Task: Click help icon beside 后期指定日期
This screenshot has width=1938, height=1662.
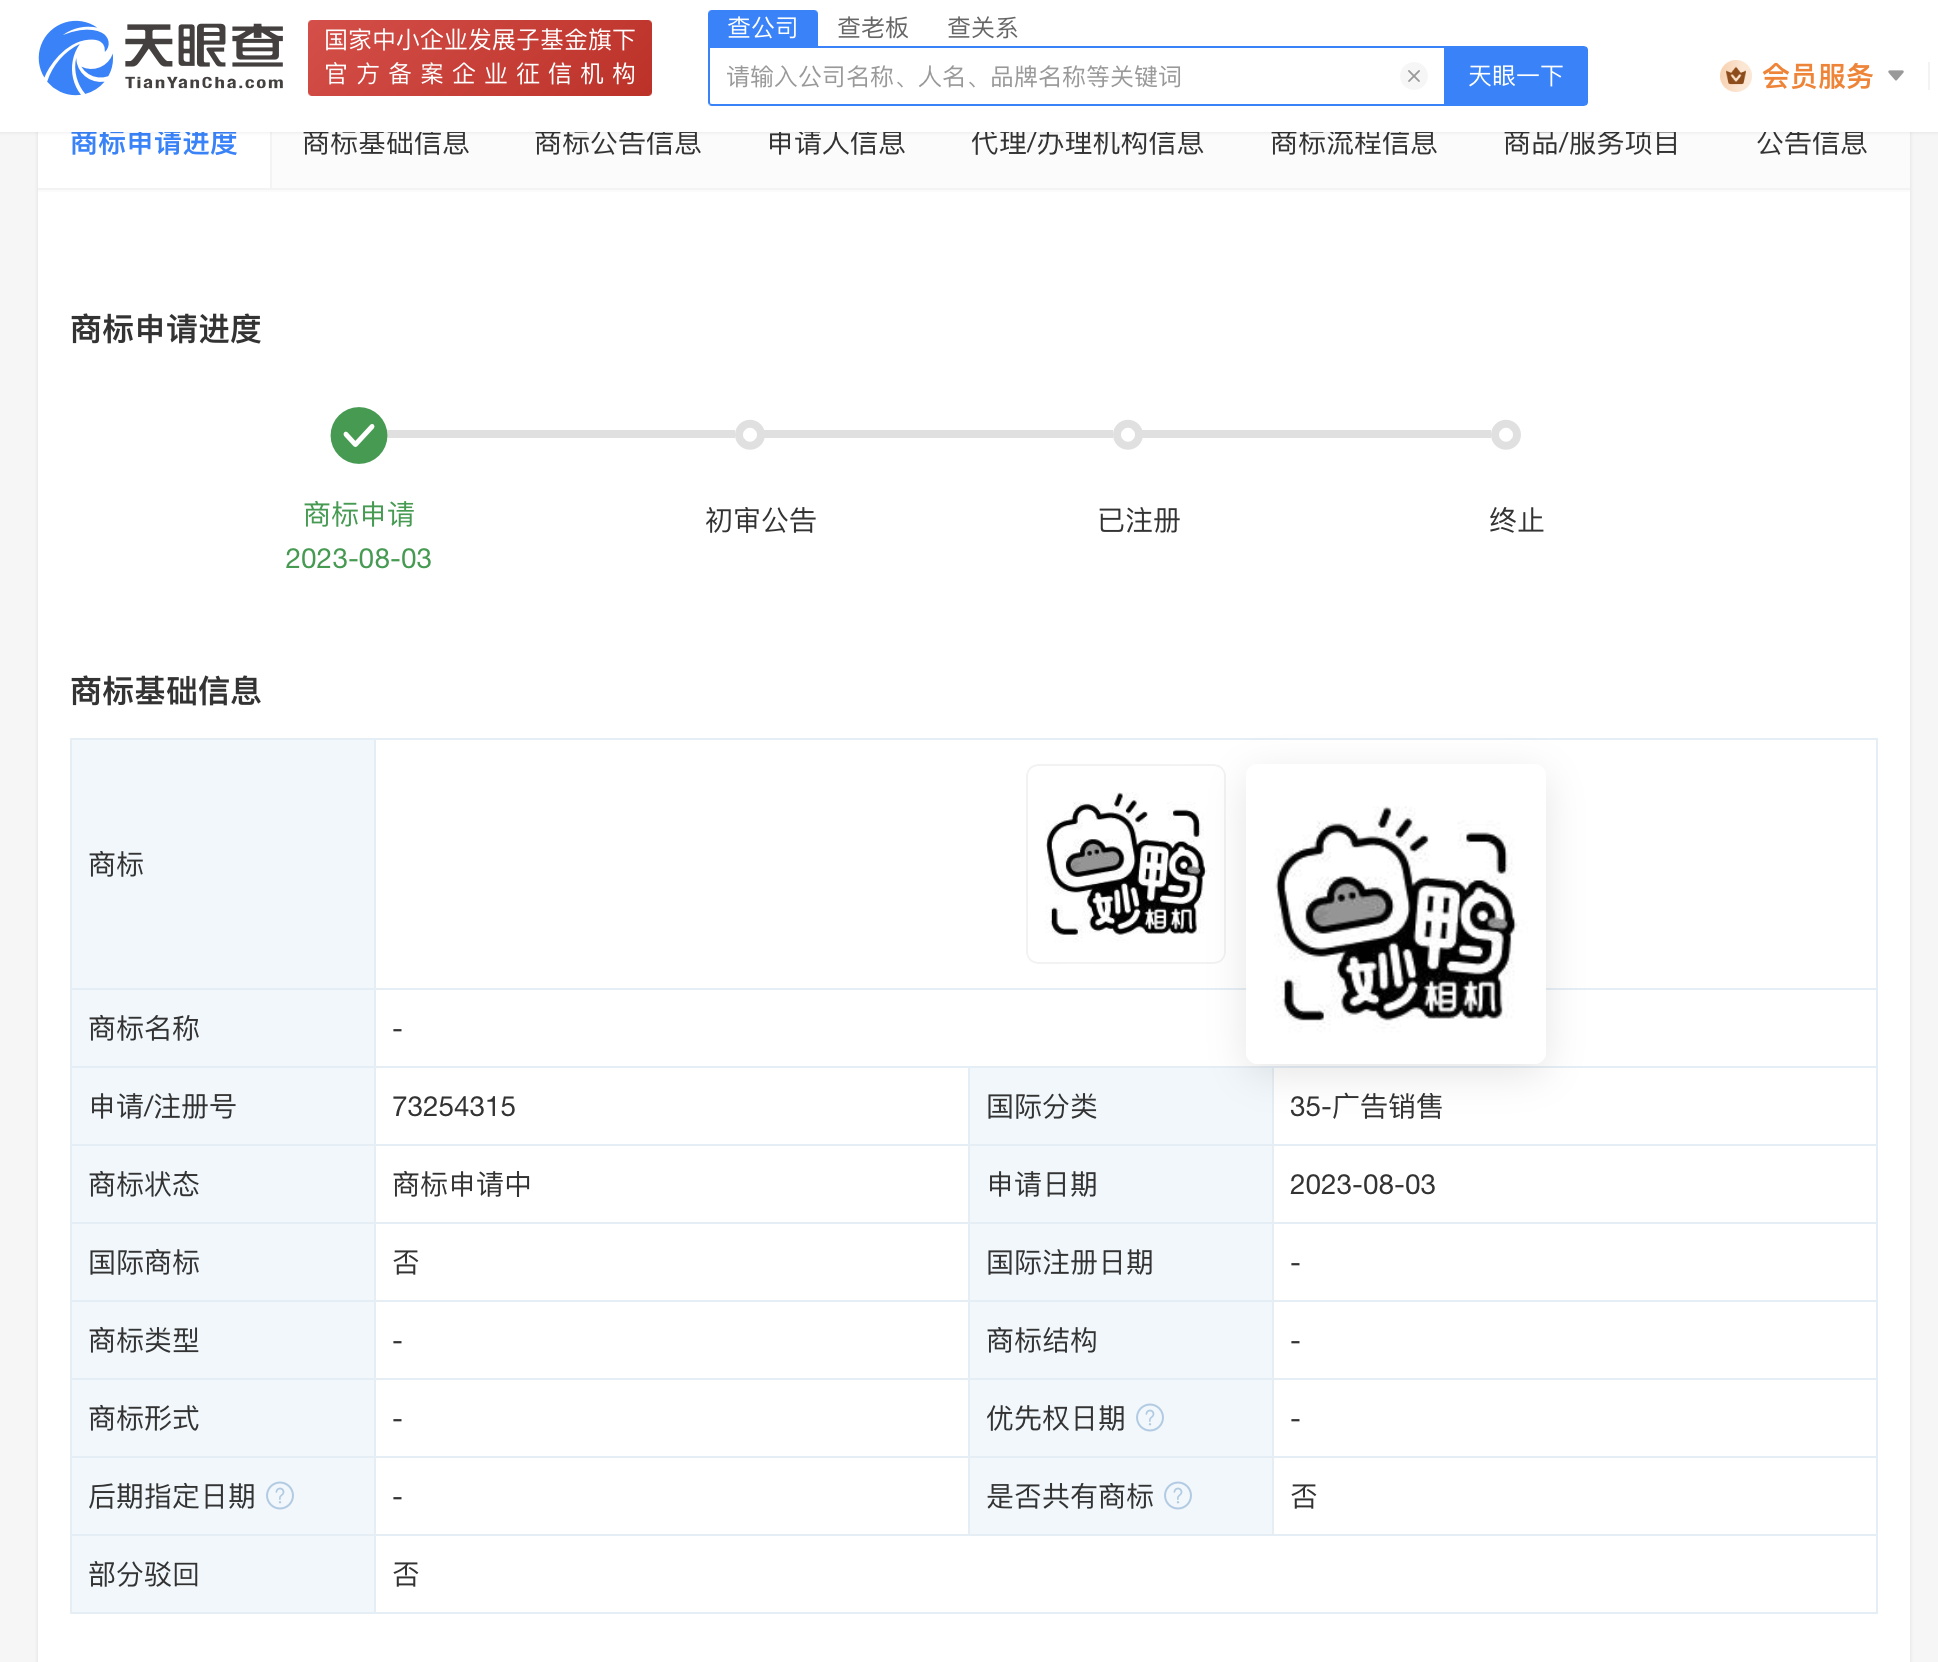Action: coord(280,1496)
